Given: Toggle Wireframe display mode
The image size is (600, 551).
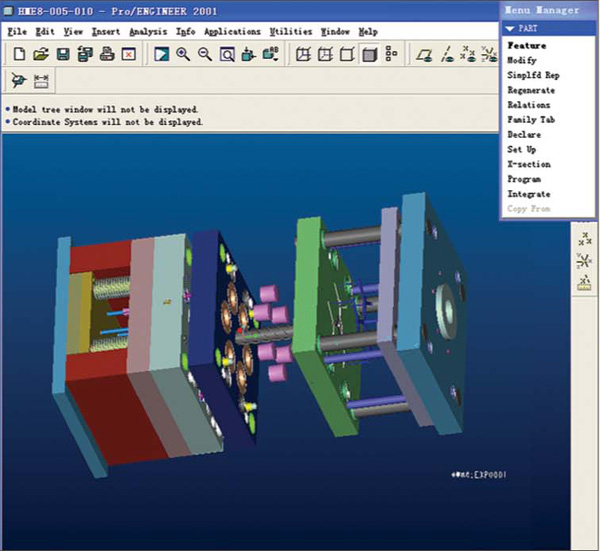Looking at the screenshot, I should tap(304, 54).
